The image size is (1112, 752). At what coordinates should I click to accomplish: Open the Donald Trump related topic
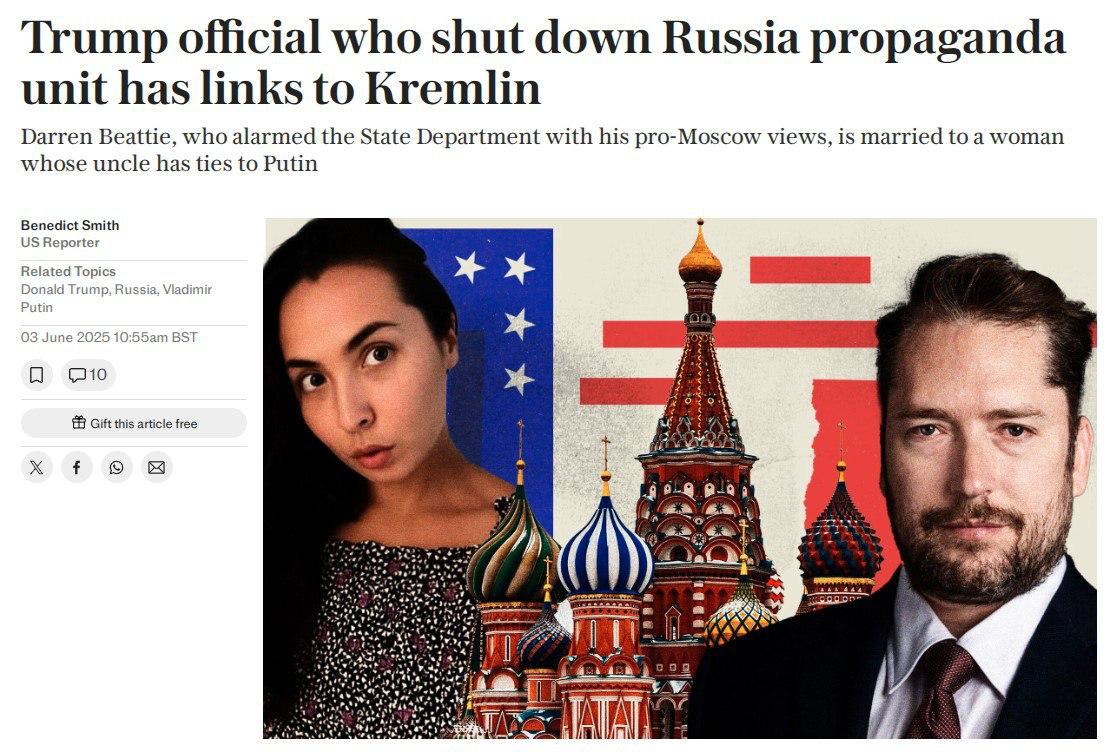65,289
